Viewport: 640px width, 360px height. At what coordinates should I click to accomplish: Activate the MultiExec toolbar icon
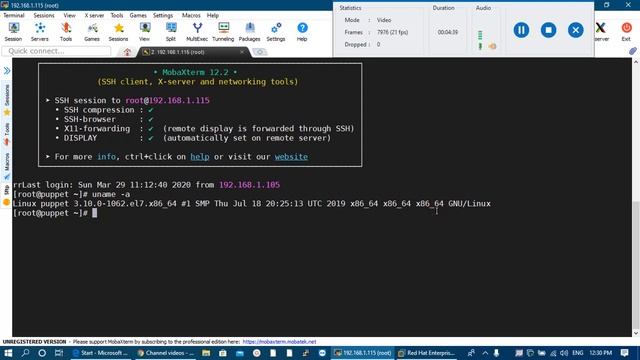[x=197, y=32]
